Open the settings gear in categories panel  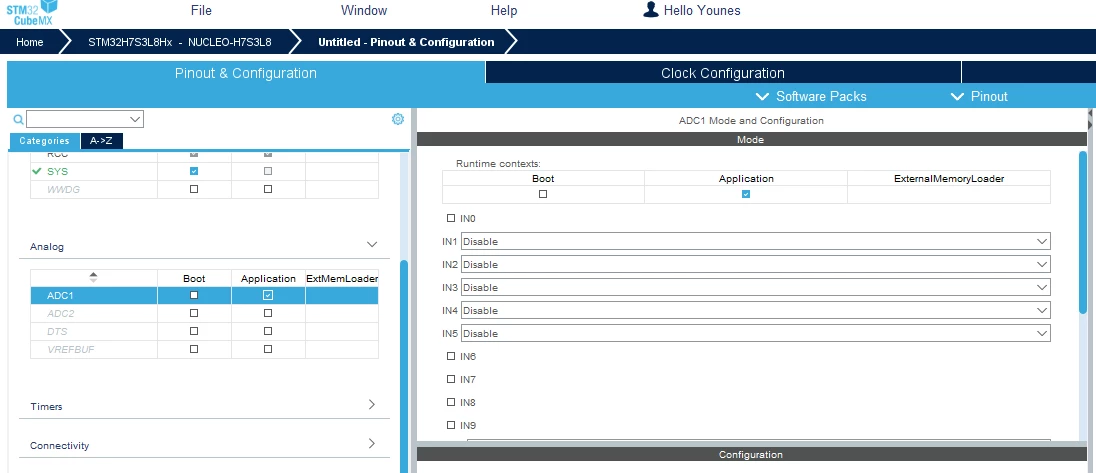(x=398, y=119)
